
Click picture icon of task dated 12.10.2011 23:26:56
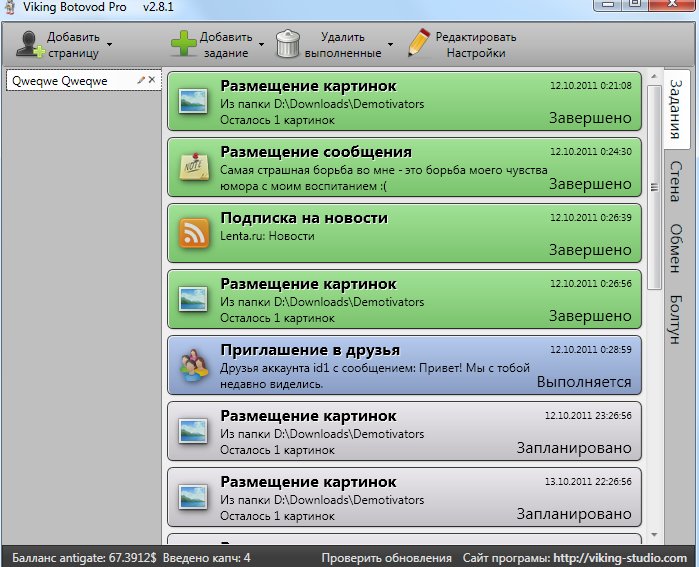click(x=193, y=431)
